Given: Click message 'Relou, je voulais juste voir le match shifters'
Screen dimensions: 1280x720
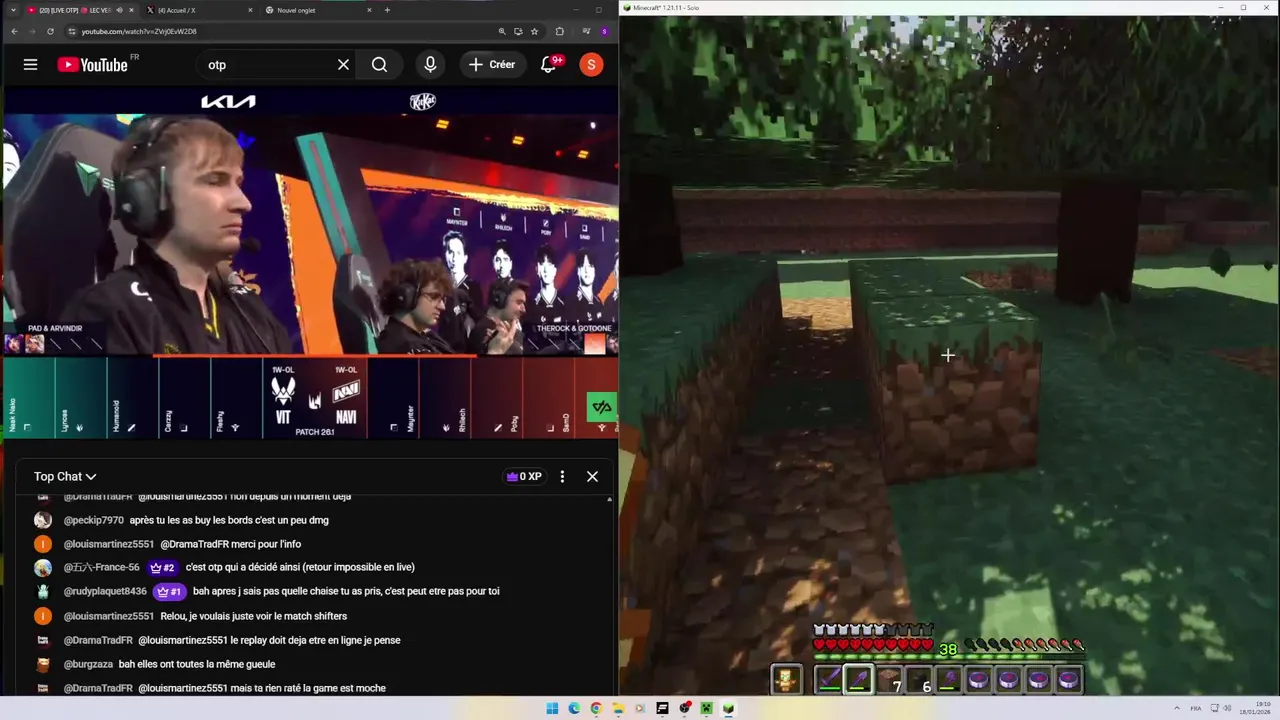Looking at the screenshot, I should tap(254, 616).
